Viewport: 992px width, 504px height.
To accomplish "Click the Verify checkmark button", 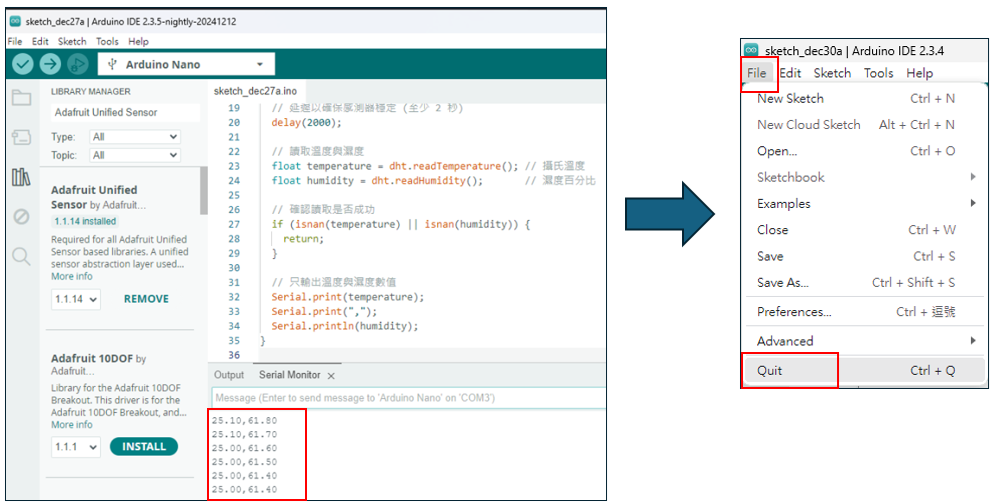I will coord(23,64).
